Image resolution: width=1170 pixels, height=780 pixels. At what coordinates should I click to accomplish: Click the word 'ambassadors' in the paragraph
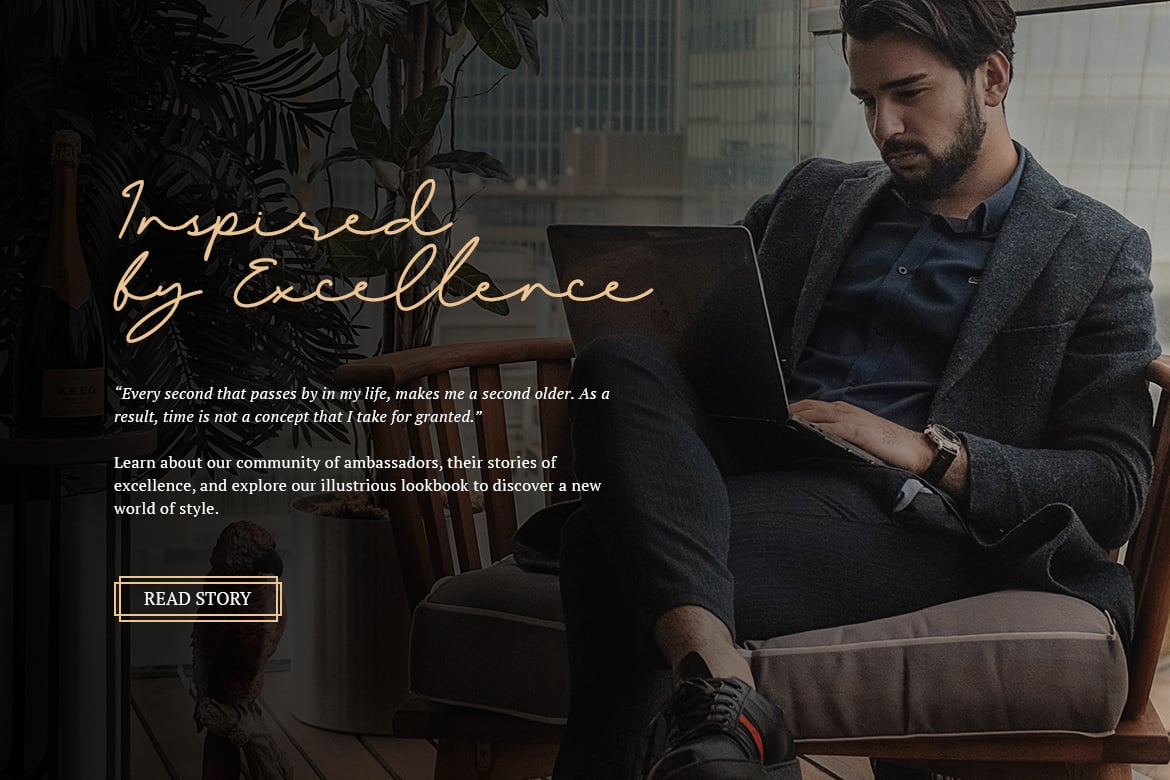pyautogui.click(x=392, y=463)
